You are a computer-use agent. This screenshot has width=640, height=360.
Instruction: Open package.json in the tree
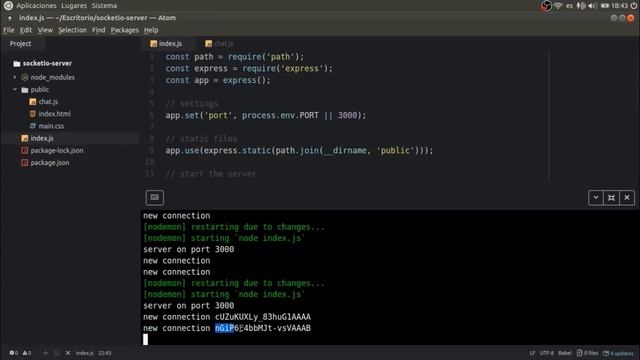[x=50, y=163]
